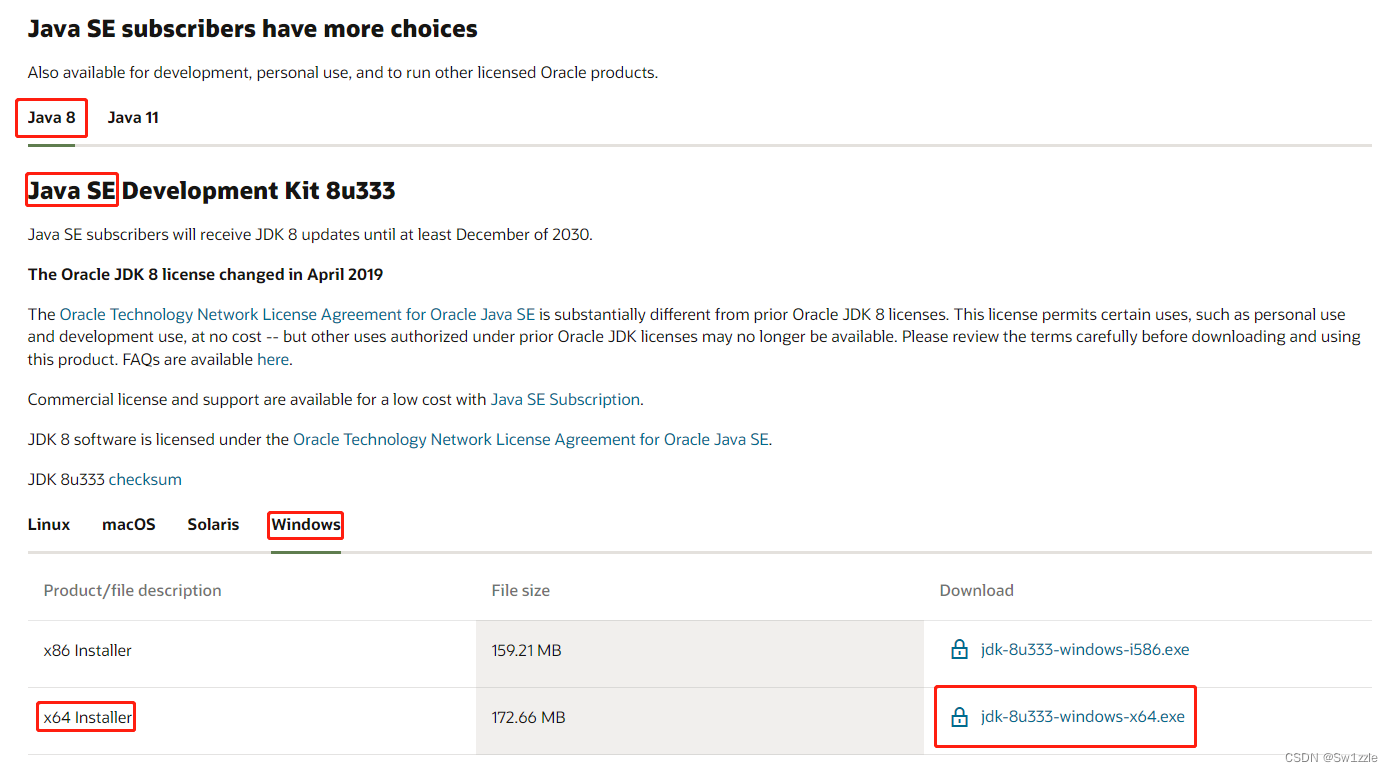Select the Linux platform tab
Viewport: 1393px width, 772px height.
tap(49, 524)
